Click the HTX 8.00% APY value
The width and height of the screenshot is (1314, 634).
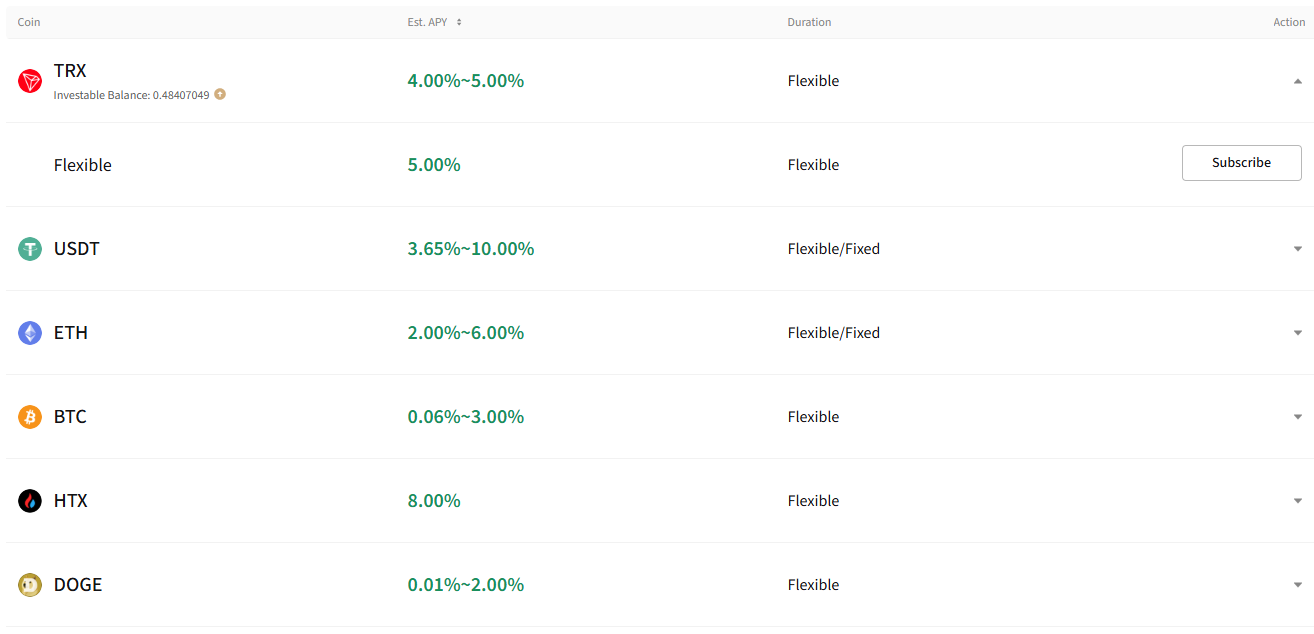434,501
